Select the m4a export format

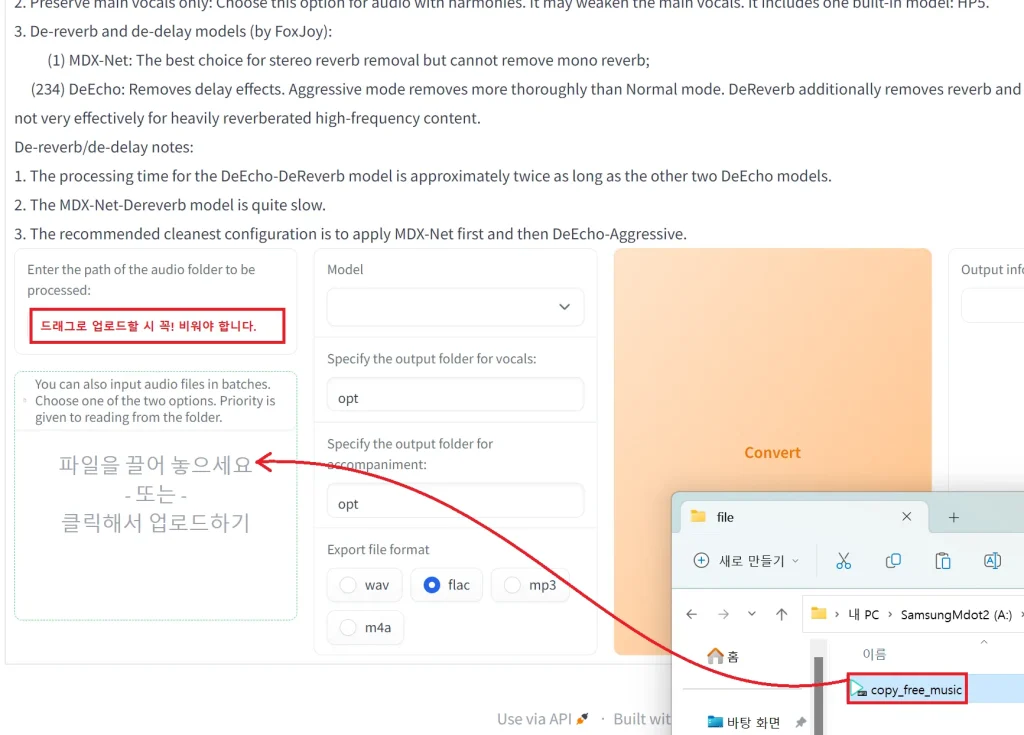click(365, 628)
